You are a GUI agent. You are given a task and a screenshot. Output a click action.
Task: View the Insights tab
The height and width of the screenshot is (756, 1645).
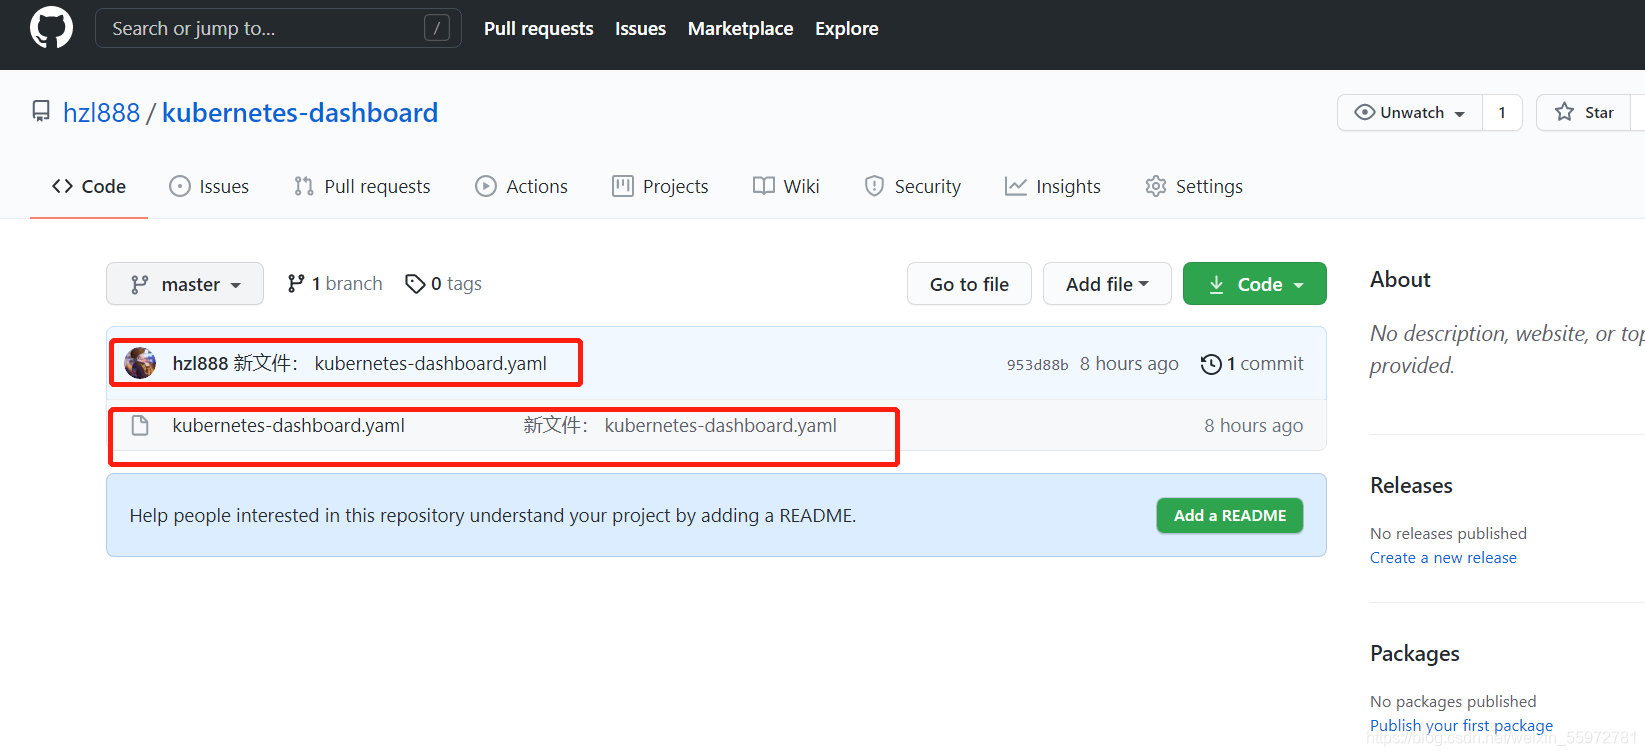(x=1053, y=186)
